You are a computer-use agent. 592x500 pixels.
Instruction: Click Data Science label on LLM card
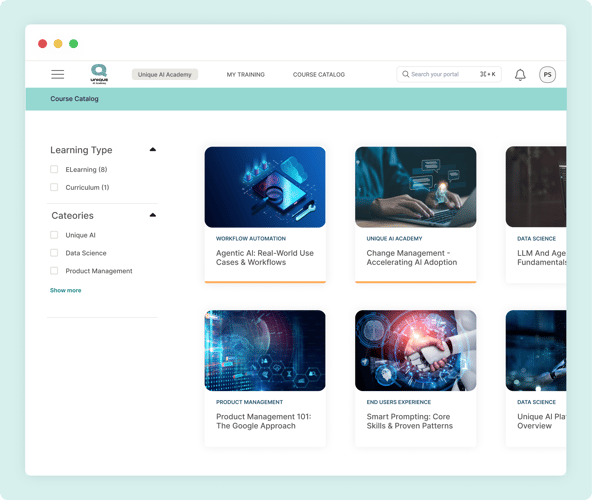pos(536,239)
